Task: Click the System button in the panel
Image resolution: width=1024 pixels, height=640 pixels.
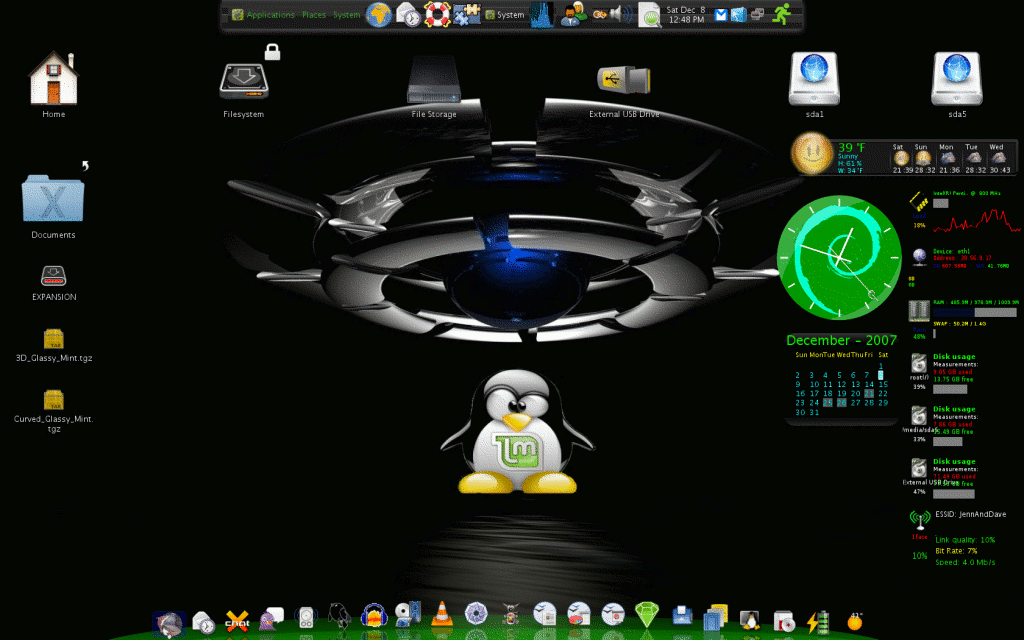Action: [504, 14]
